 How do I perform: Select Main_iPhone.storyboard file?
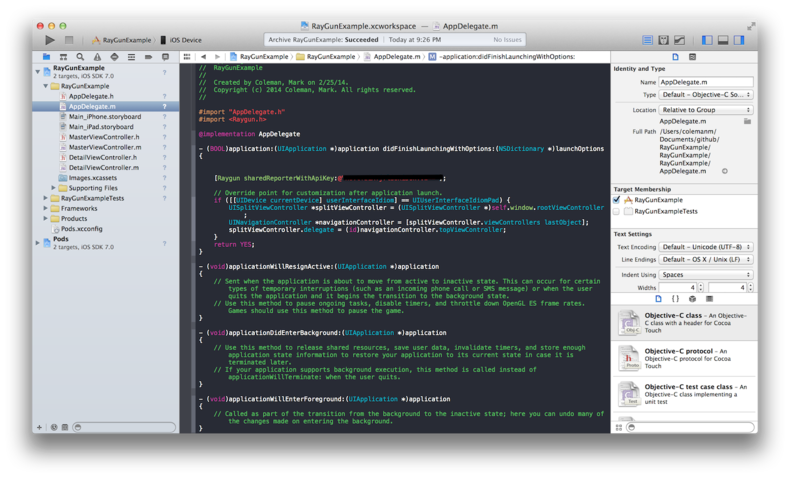point(104,116)
